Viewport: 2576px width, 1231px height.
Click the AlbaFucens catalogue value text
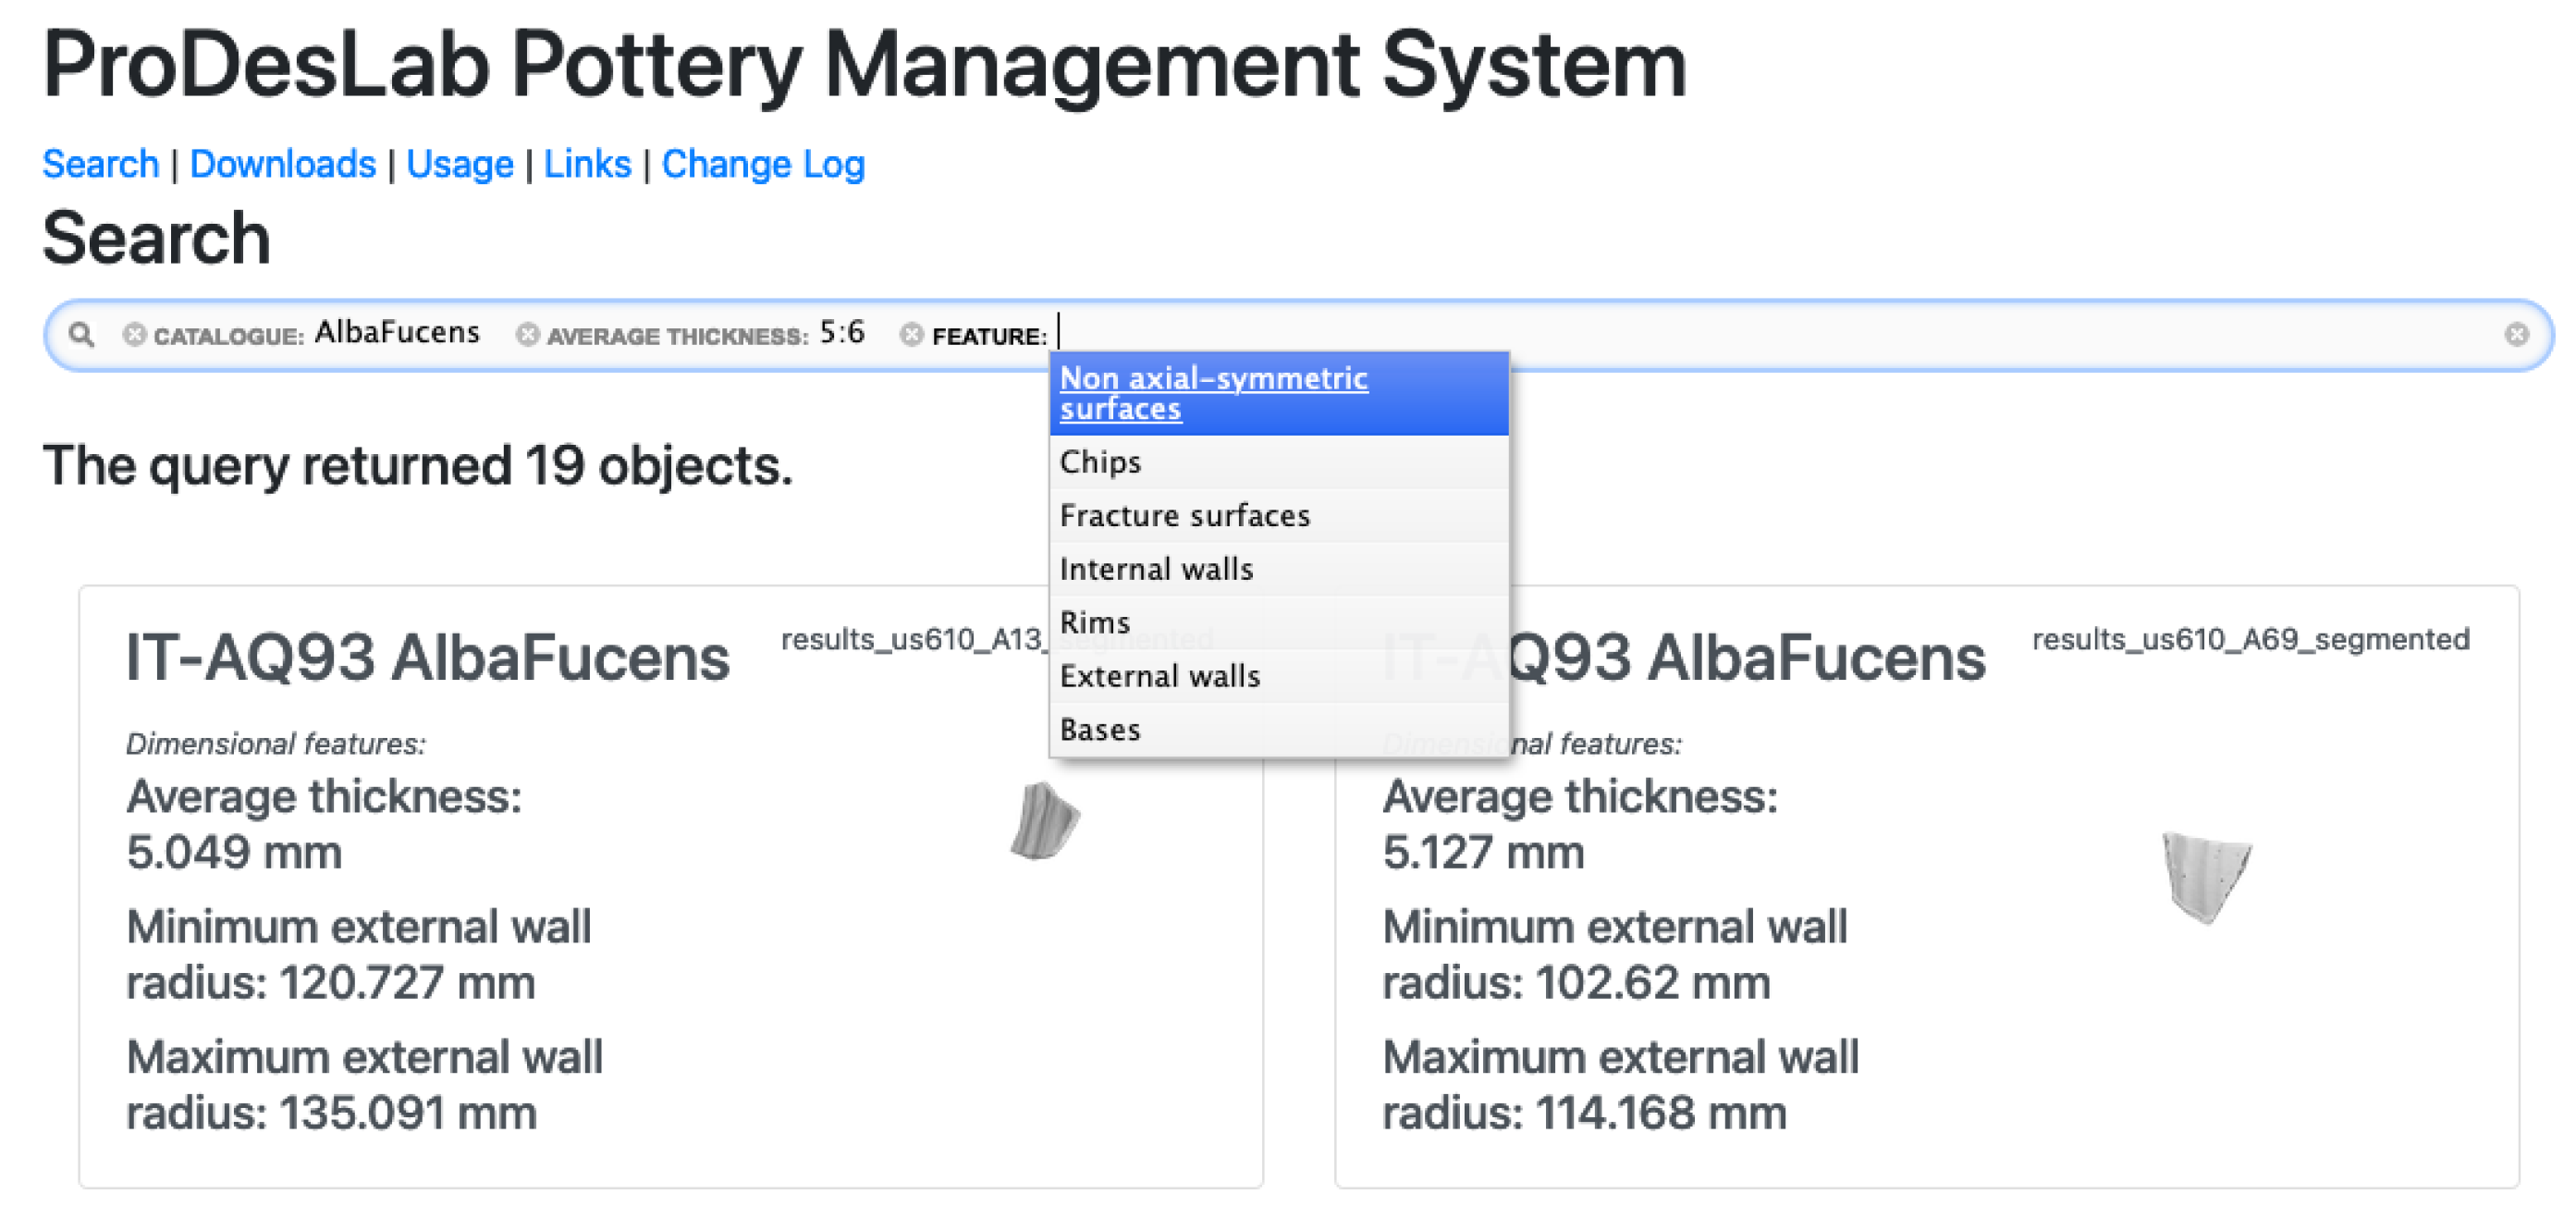[x=397, y=332]
